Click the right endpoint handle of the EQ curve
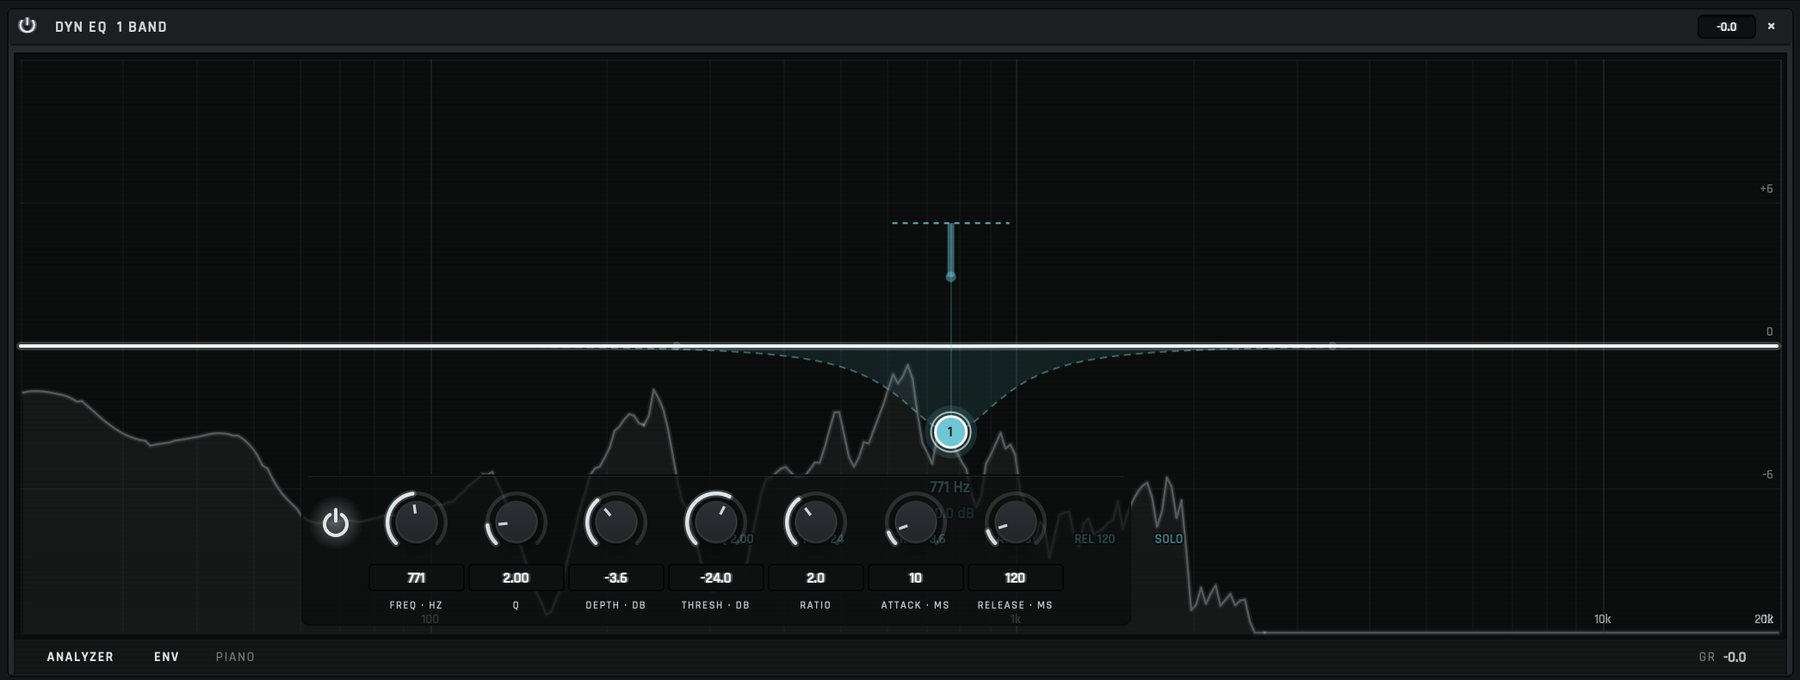1800x680 pixels. click(x=1332, y=346)
